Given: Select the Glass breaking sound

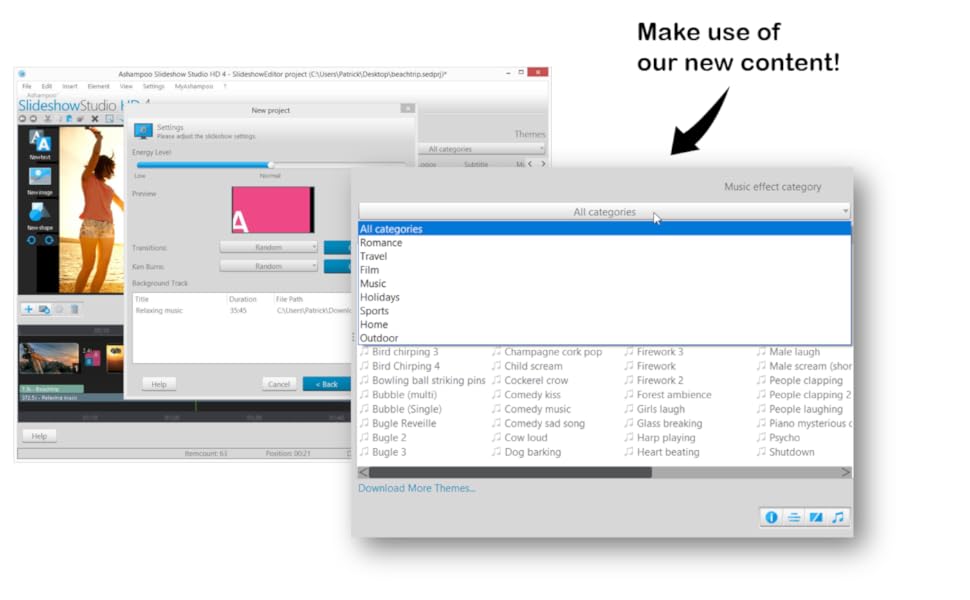Looking at the screenshot, I should coord(669,423).
